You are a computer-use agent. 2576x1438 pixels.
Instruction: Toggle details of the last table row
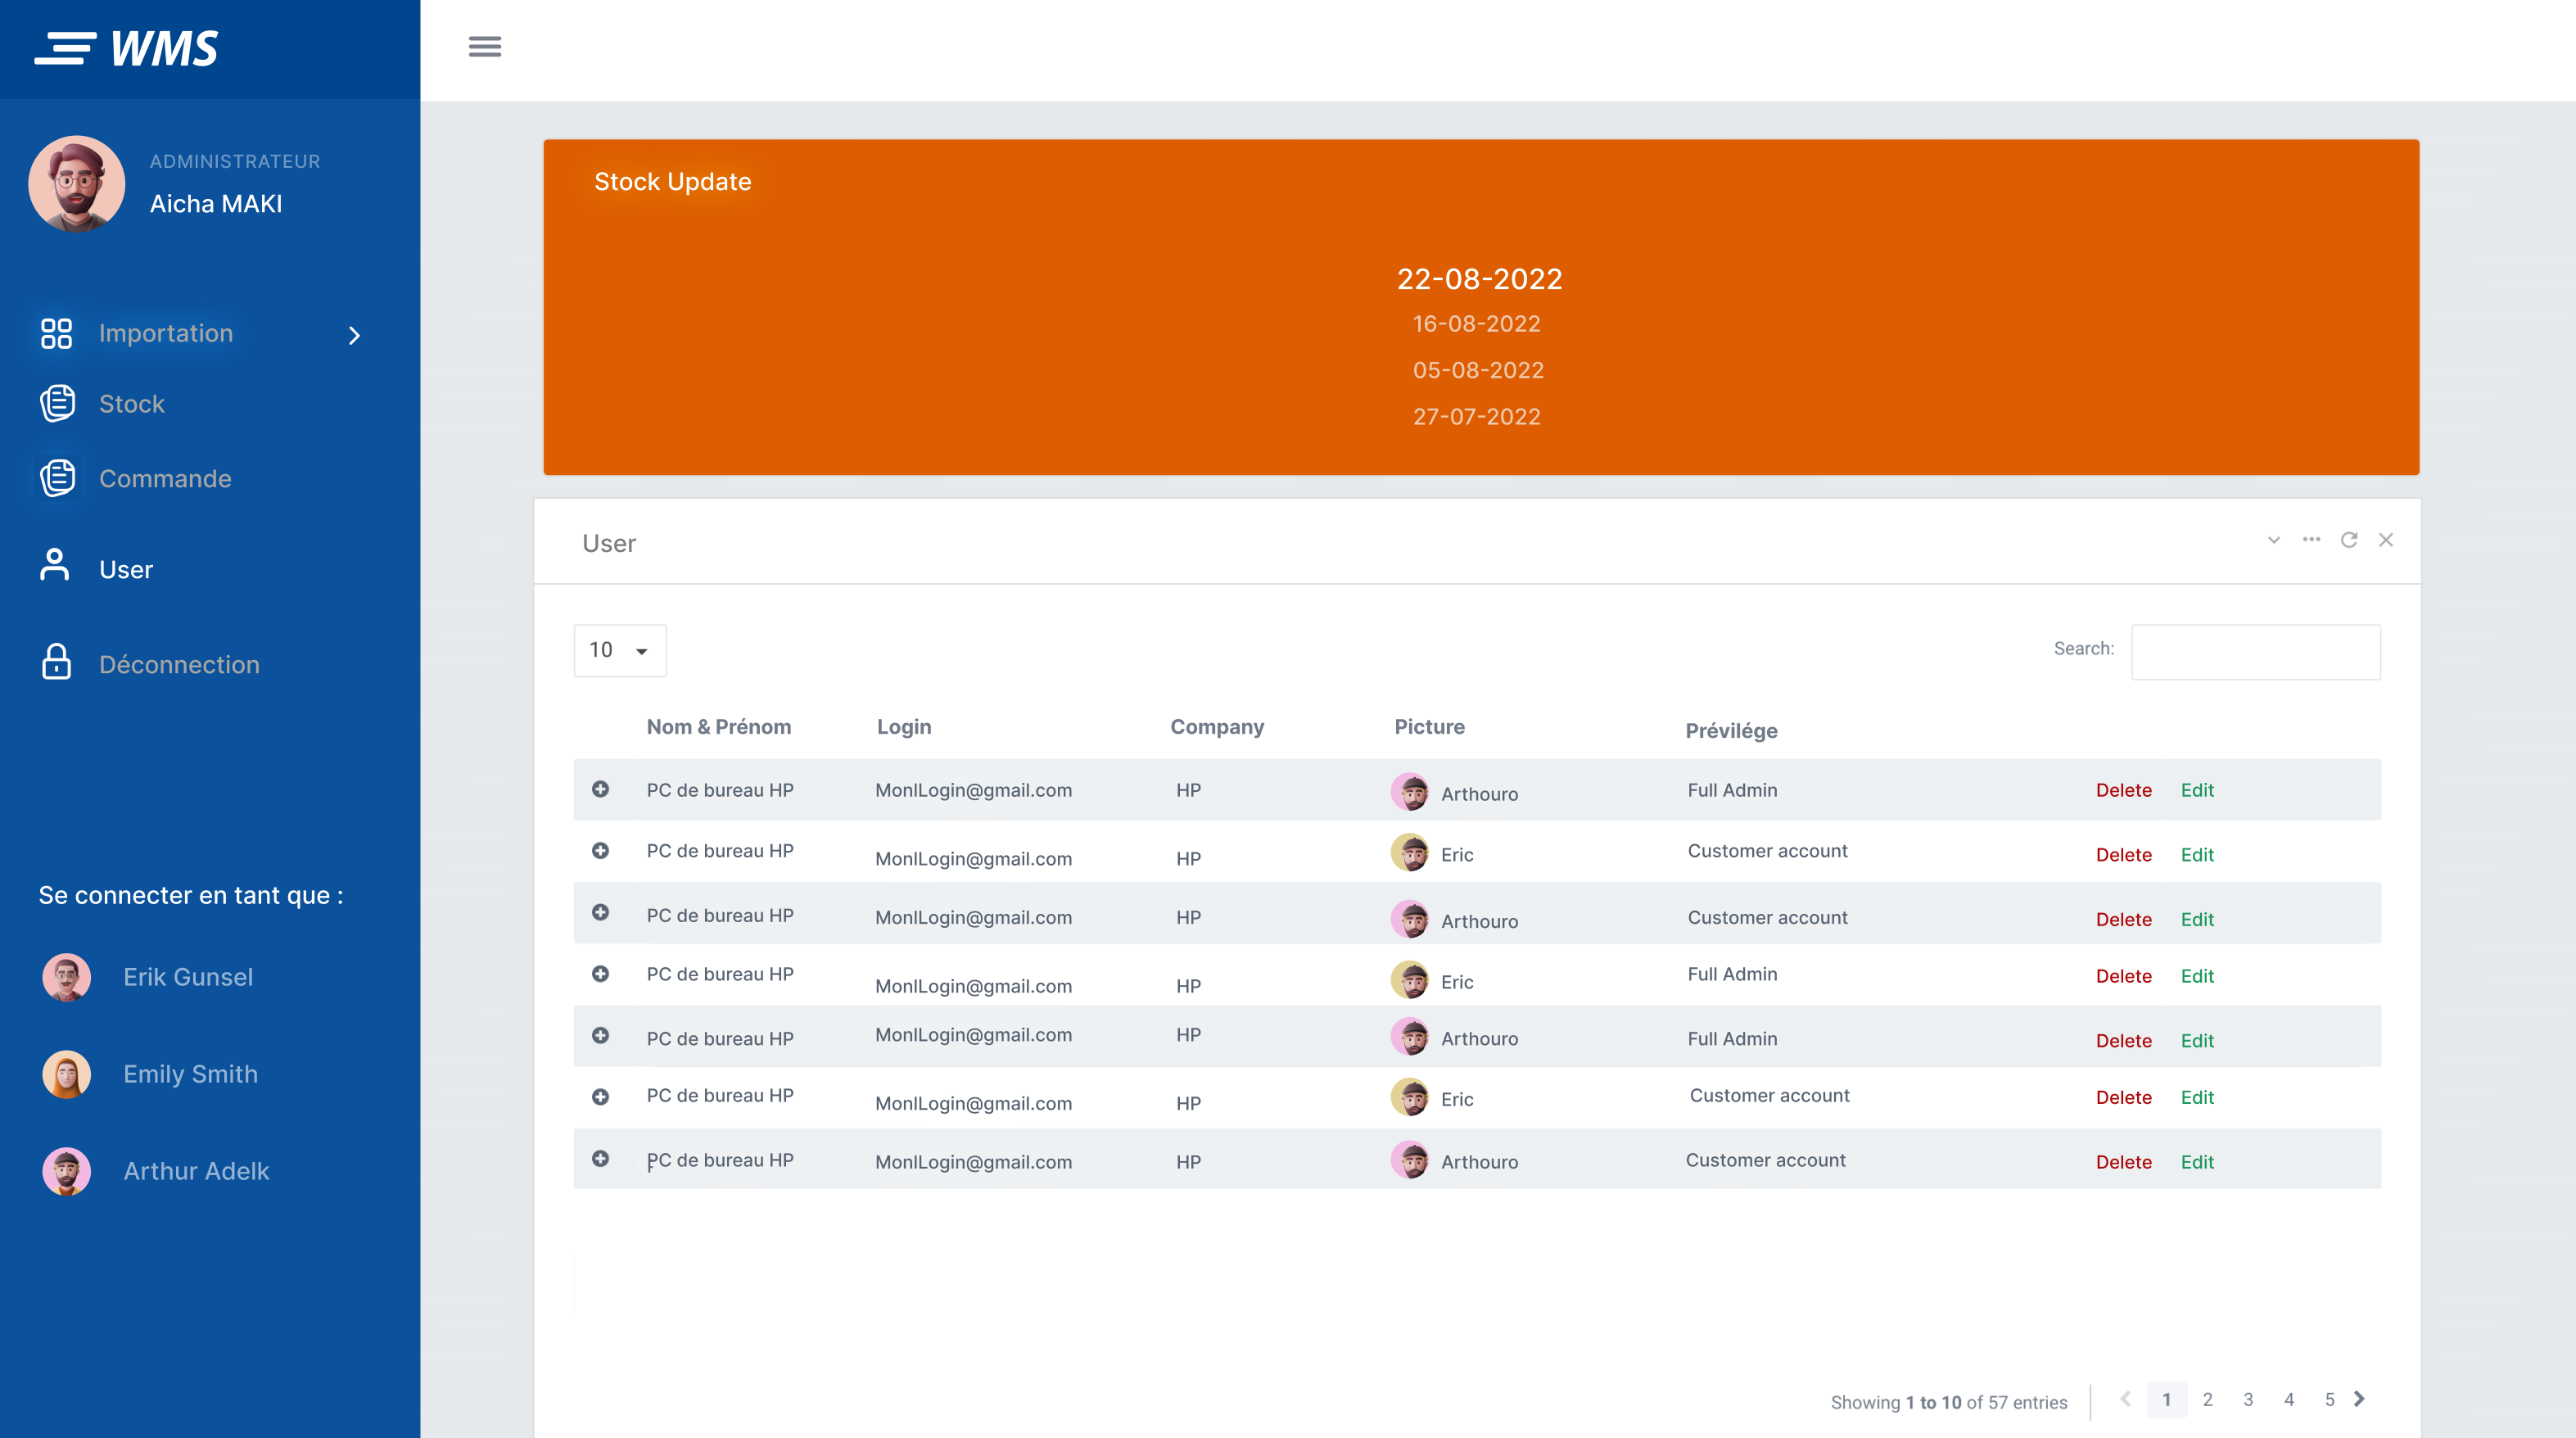point(600,1158)
